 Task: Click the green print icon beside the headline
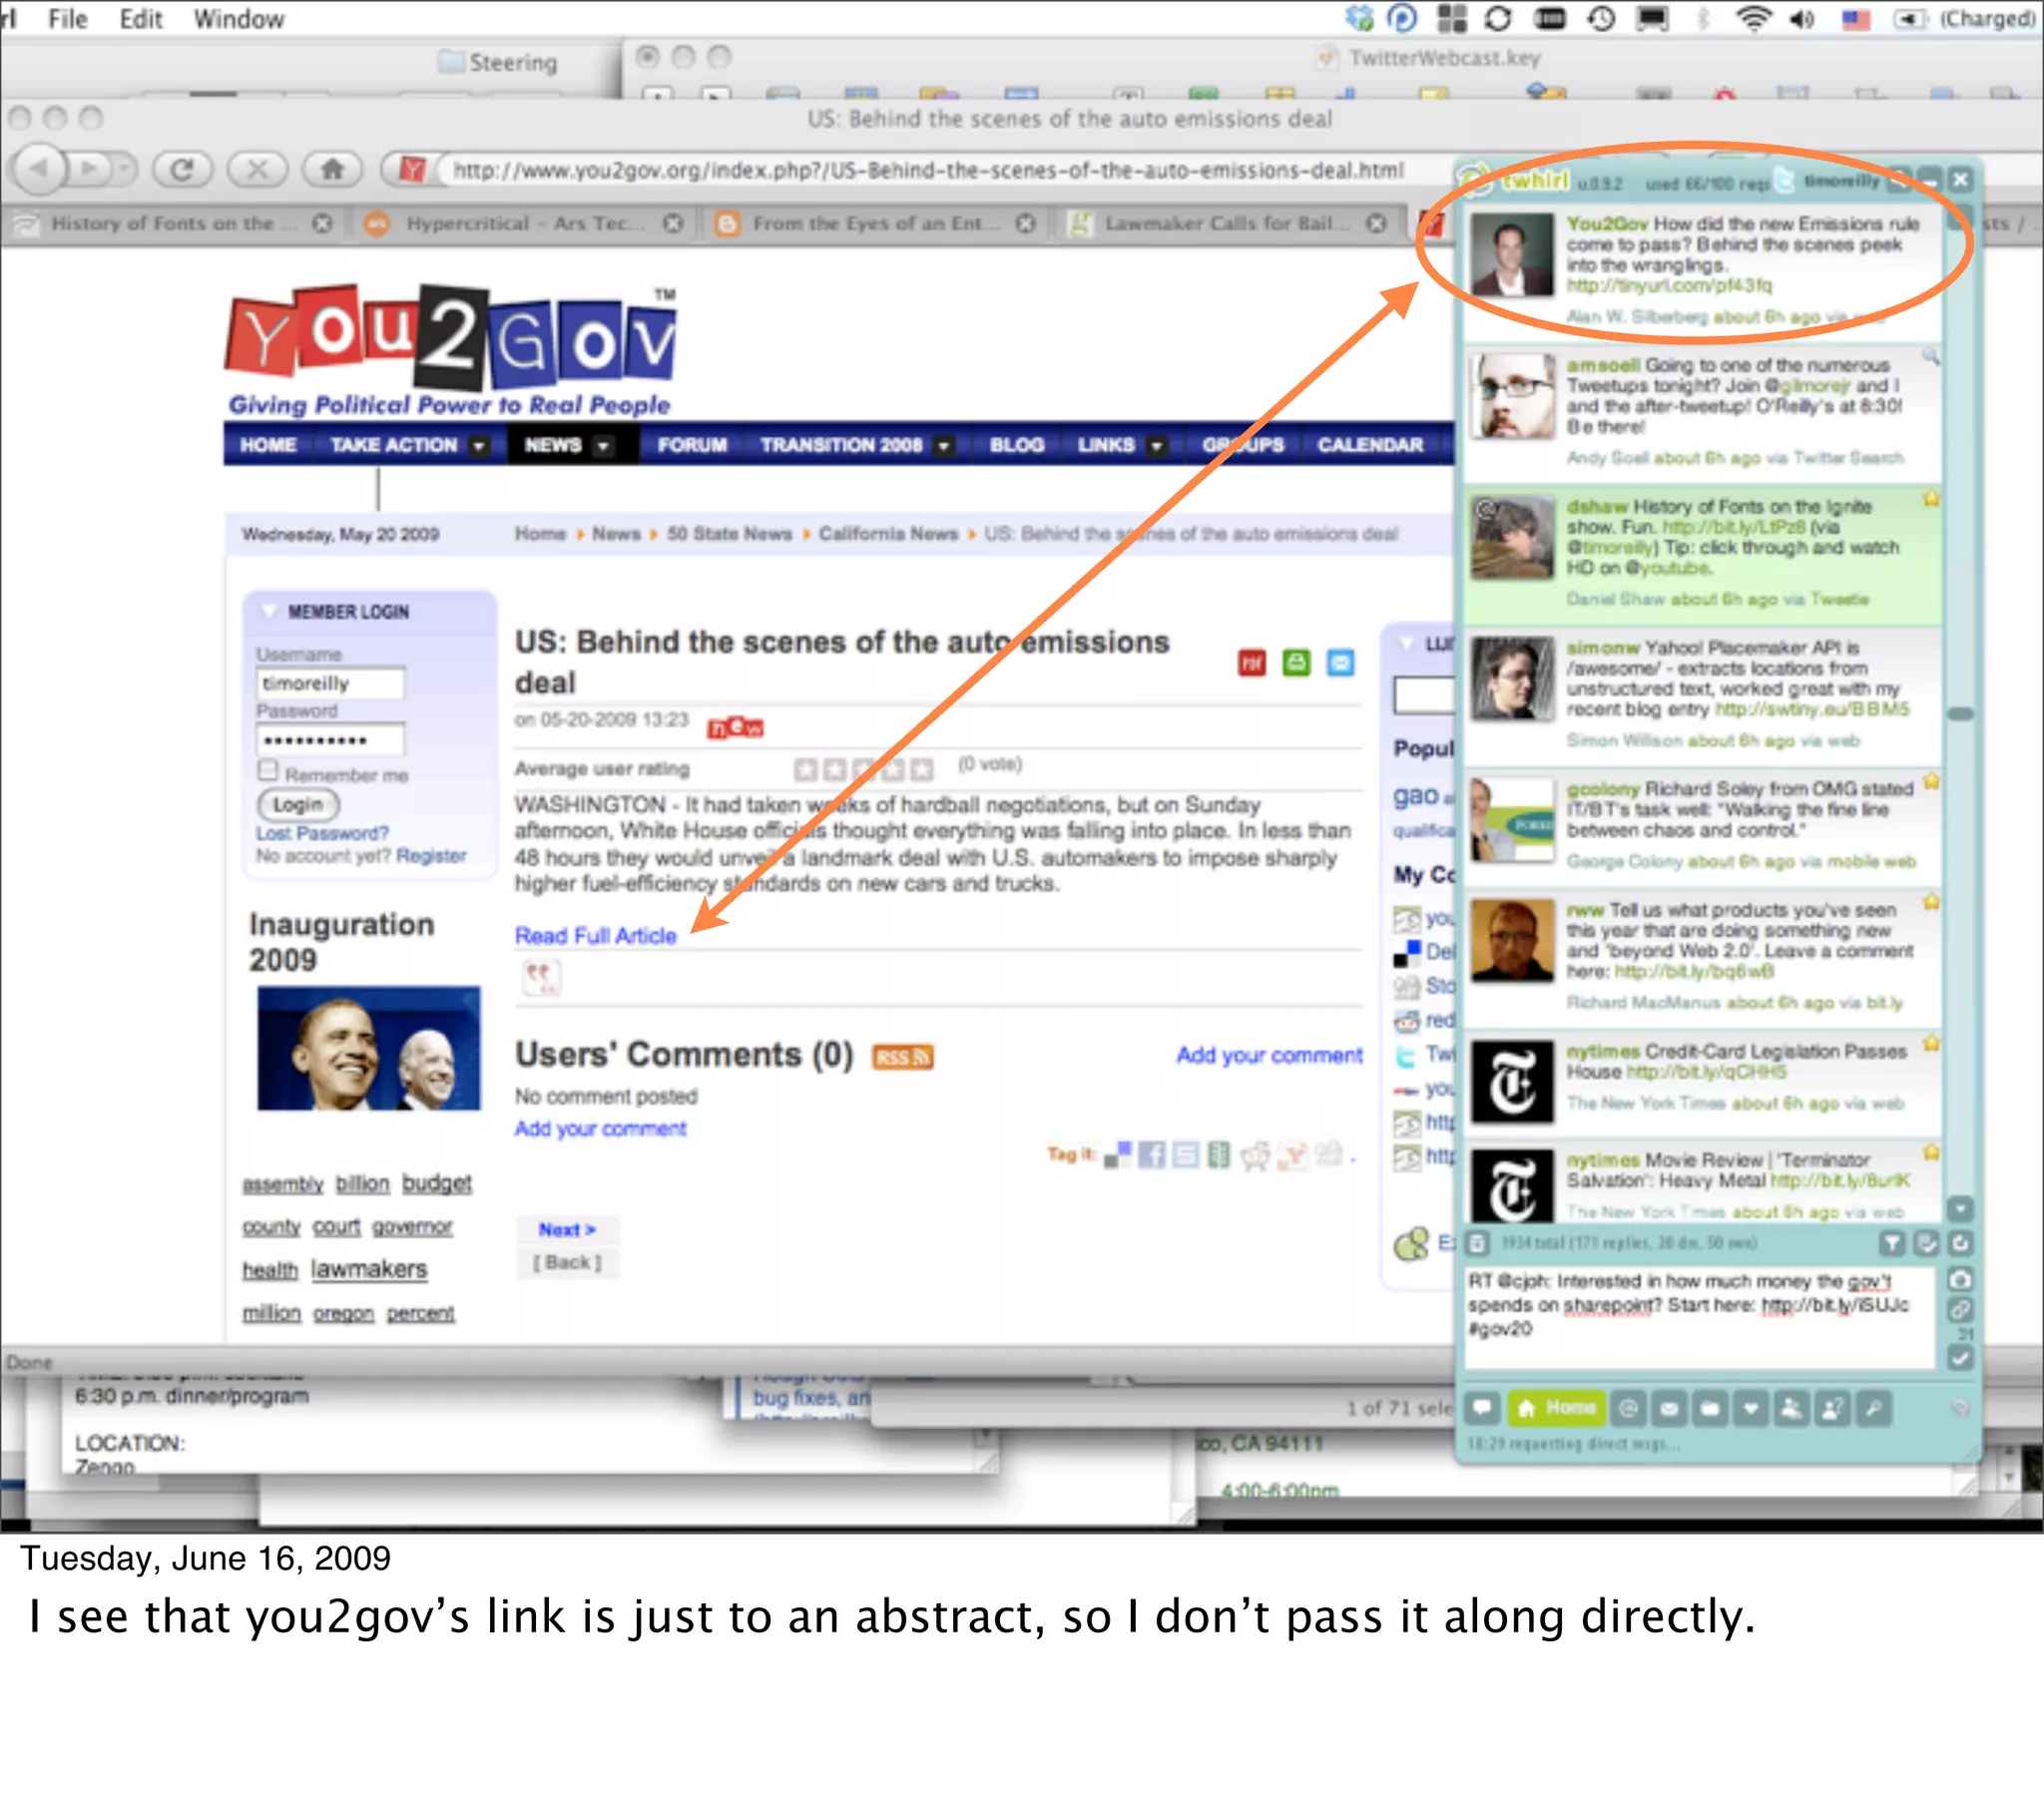1296,662
